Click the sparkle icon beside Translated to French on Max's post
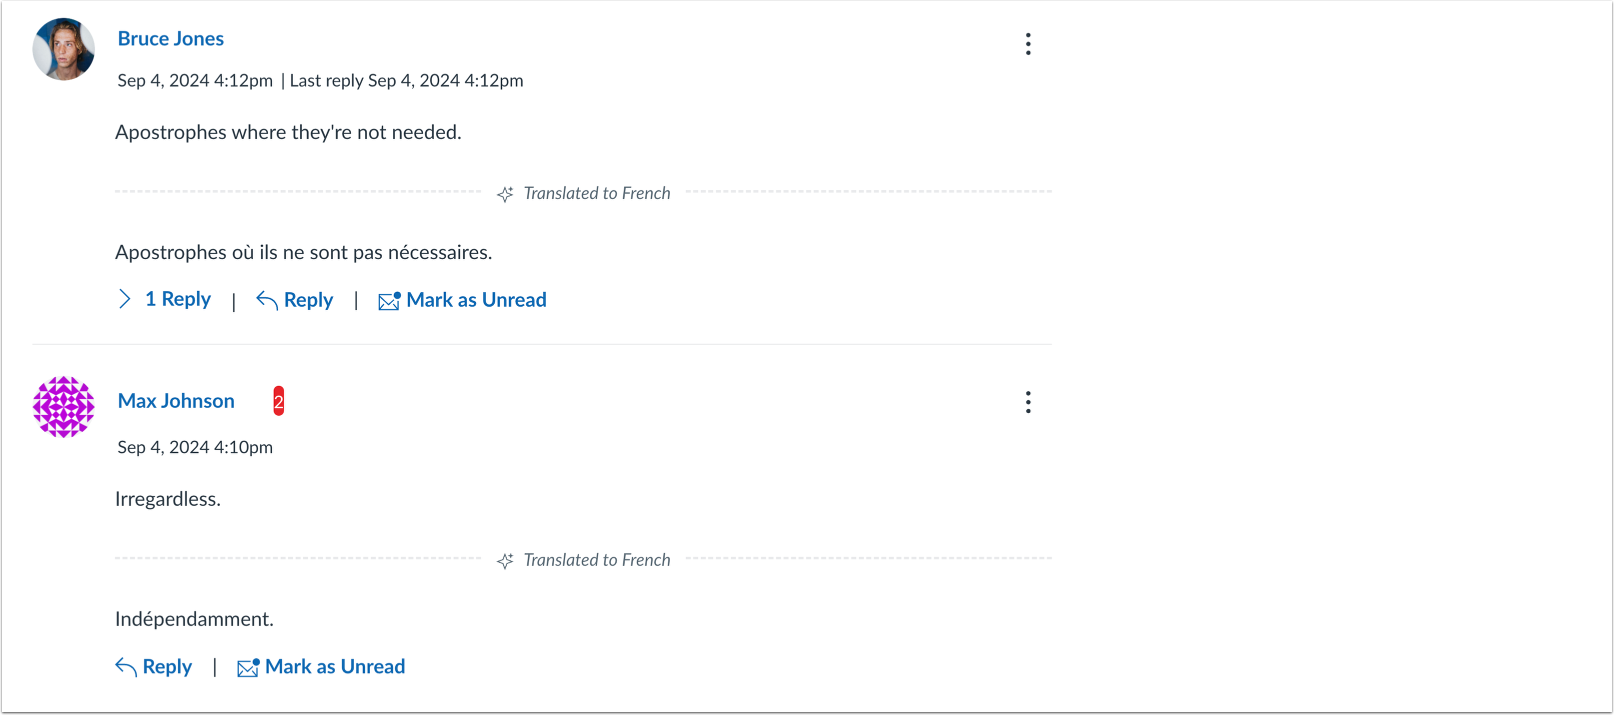This screenshot has height=715, width=1614. coord(505,560)
